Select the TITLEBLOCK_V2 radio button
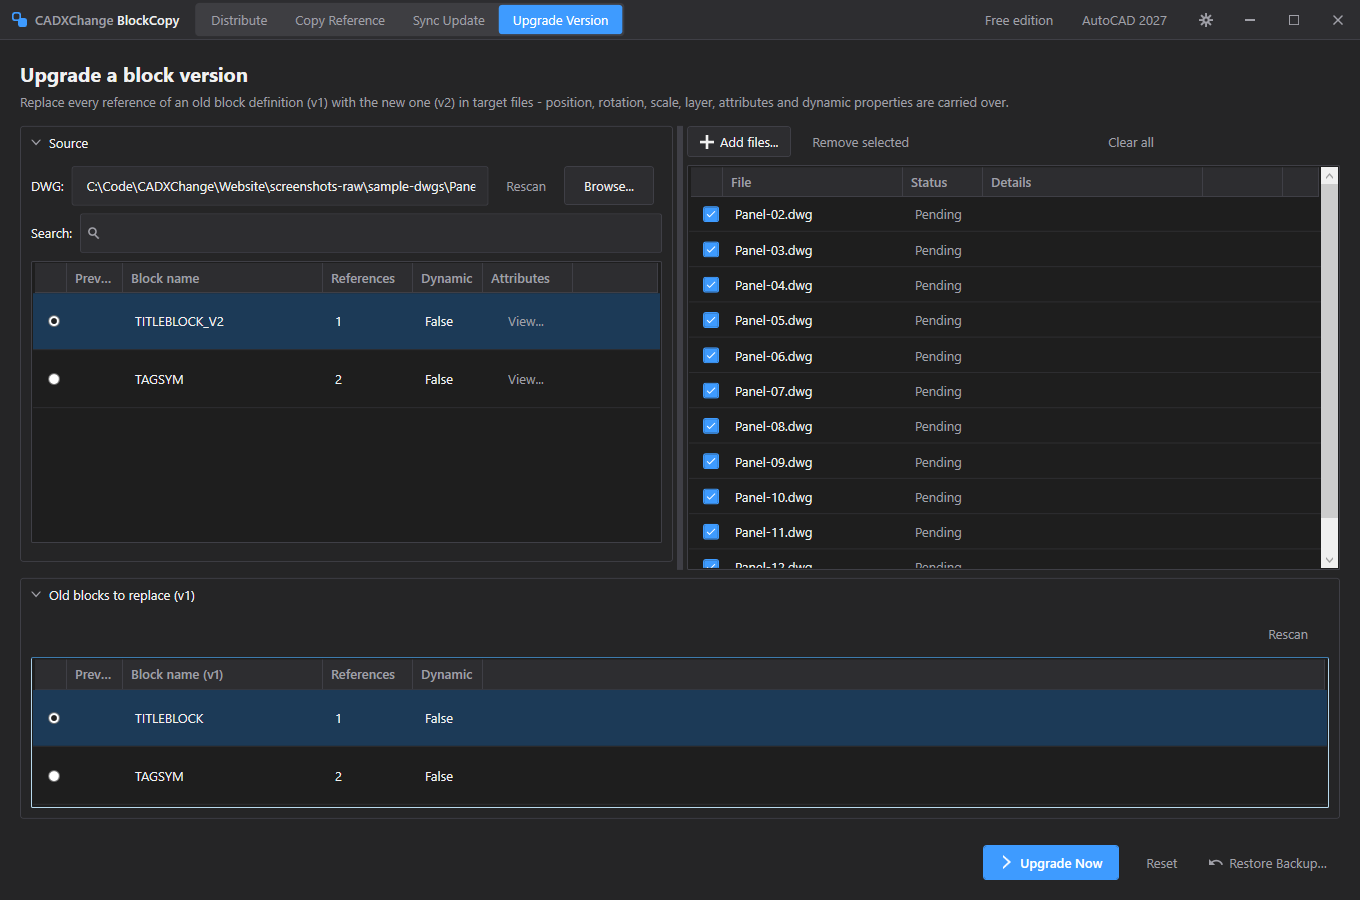The height and width of the screenshot is (900, 1360). pos(54,321)
